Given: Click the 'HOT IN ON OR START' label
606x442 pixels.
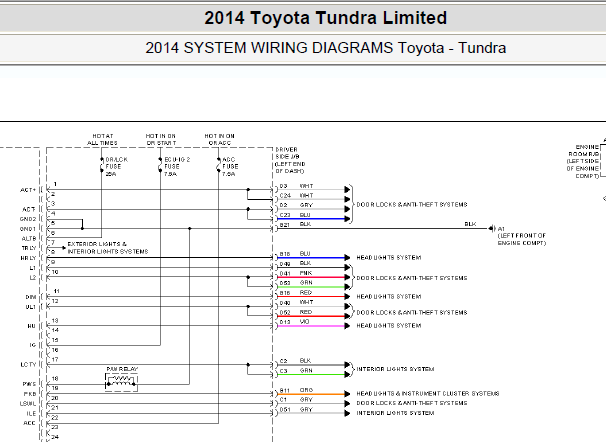Looking at the screenshot, I should (x=161, y=139).
